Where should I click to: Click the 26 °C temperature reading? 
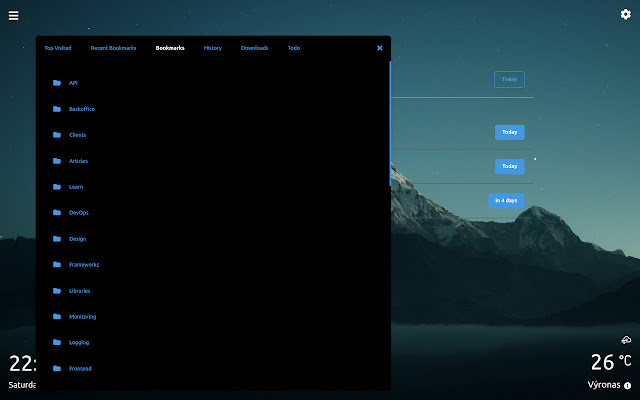611,362
